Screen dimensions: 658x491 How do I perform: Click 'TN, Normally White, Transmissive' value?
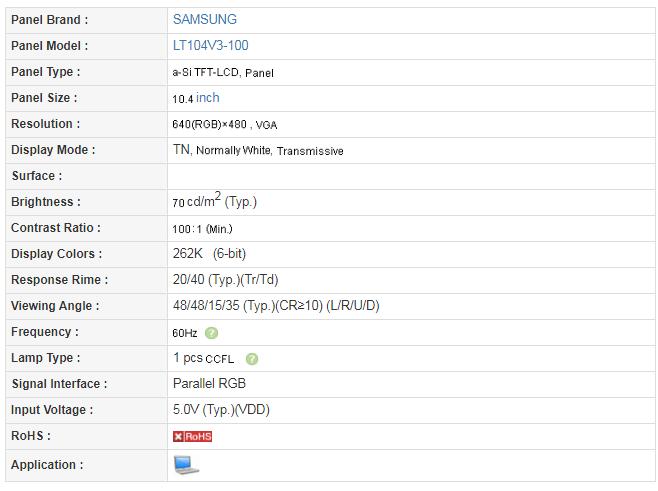click(x=258, y=150)
